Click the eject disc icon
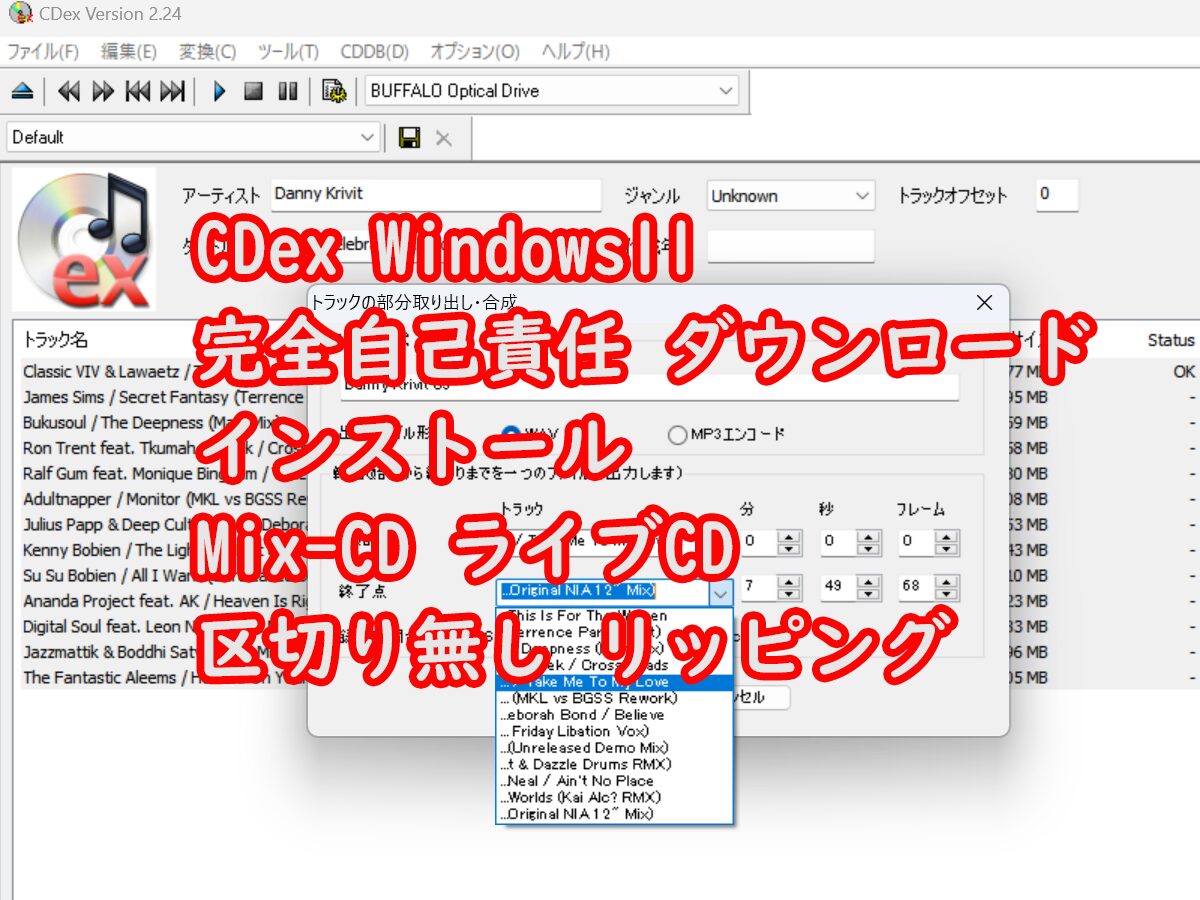This screenshot has height=900, width=1200. click(x=23, y=91)
